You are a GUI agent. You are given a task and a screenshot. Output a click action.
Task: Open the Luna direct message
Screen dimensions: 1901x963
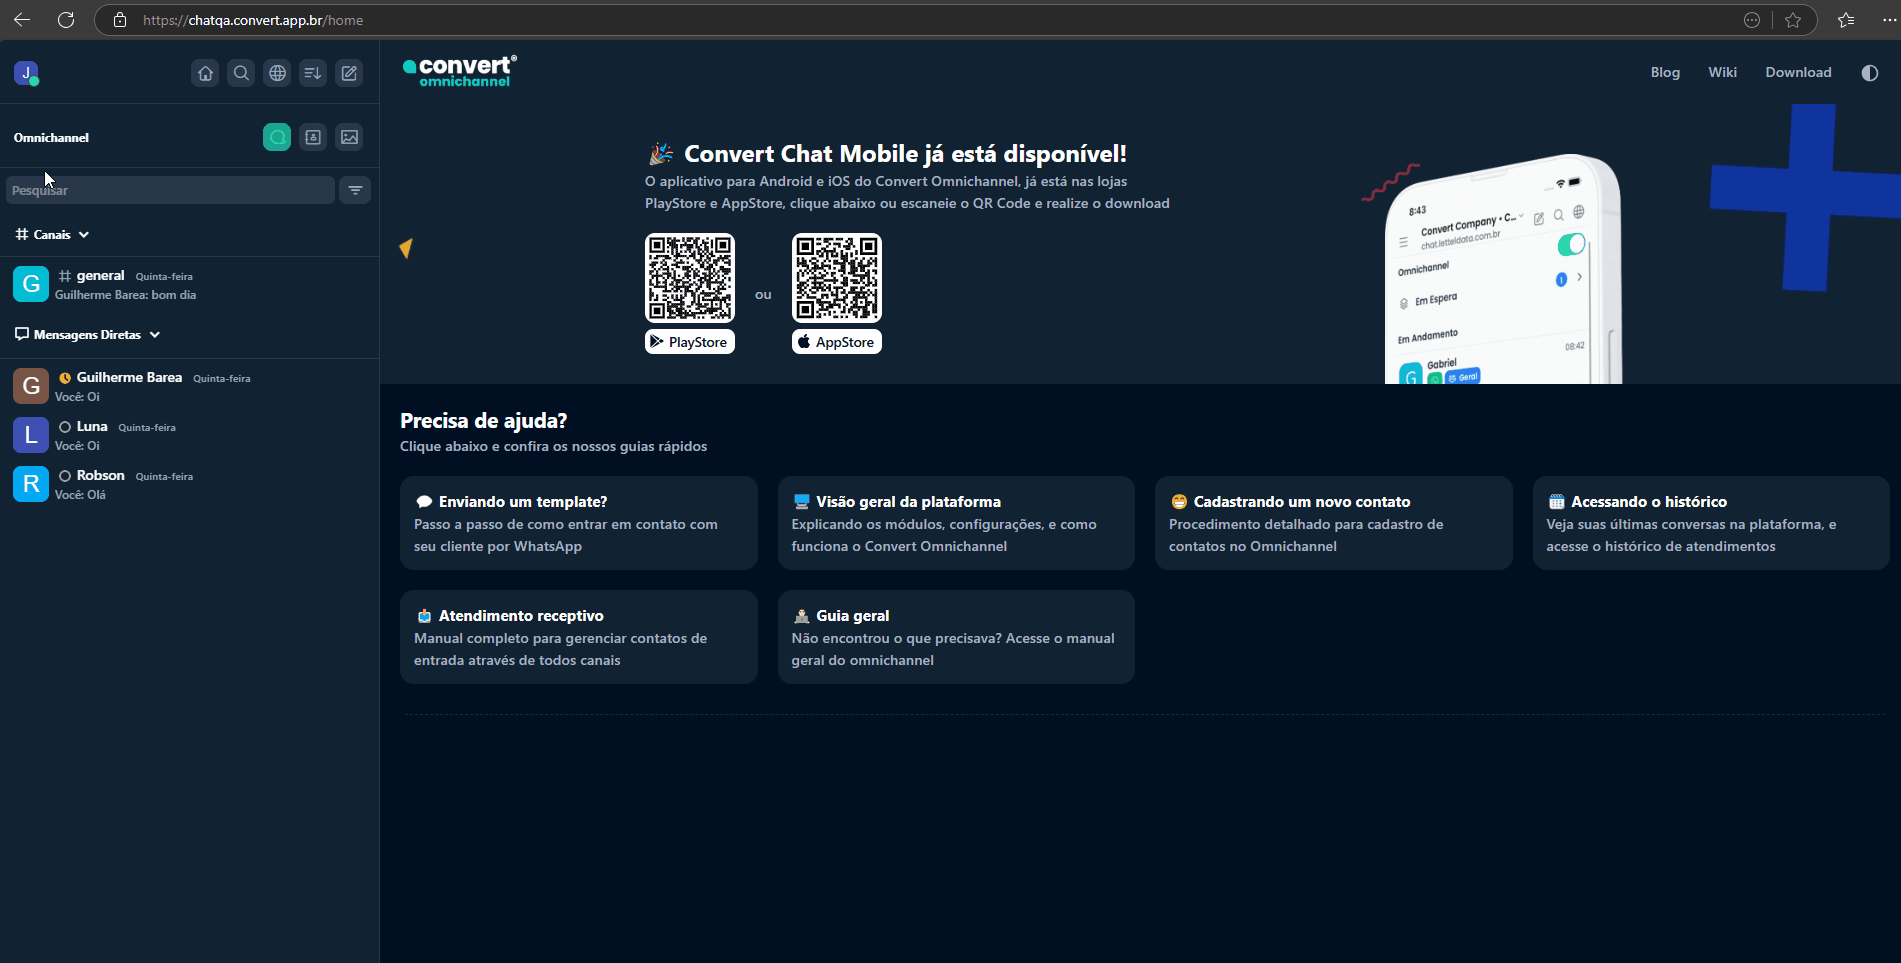pos(190,436)
